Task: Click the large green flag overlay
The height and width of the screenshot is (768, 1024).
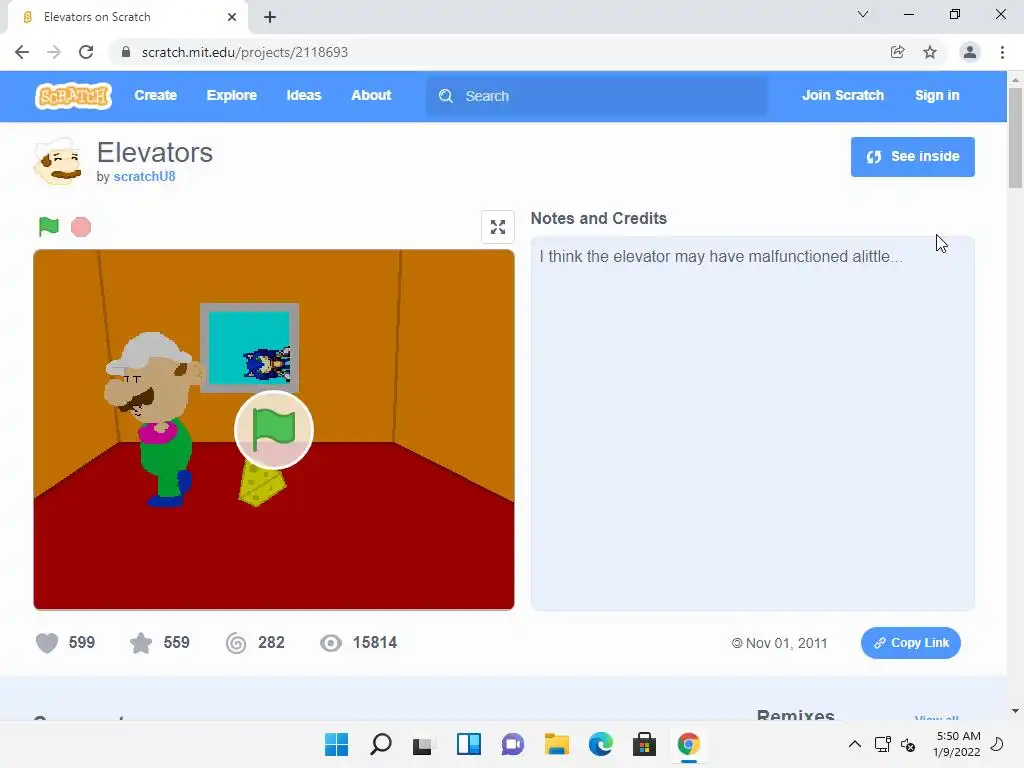Action: coord(274,430)
